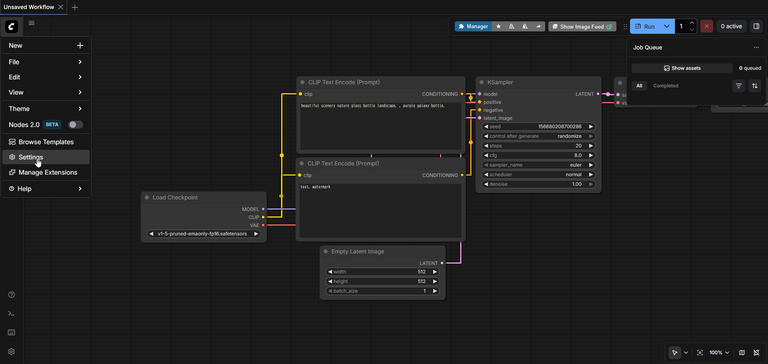Screen dimensions: 768x364
Task: Open the Run button dropdown chevron
Action: (x=667, y=26)
